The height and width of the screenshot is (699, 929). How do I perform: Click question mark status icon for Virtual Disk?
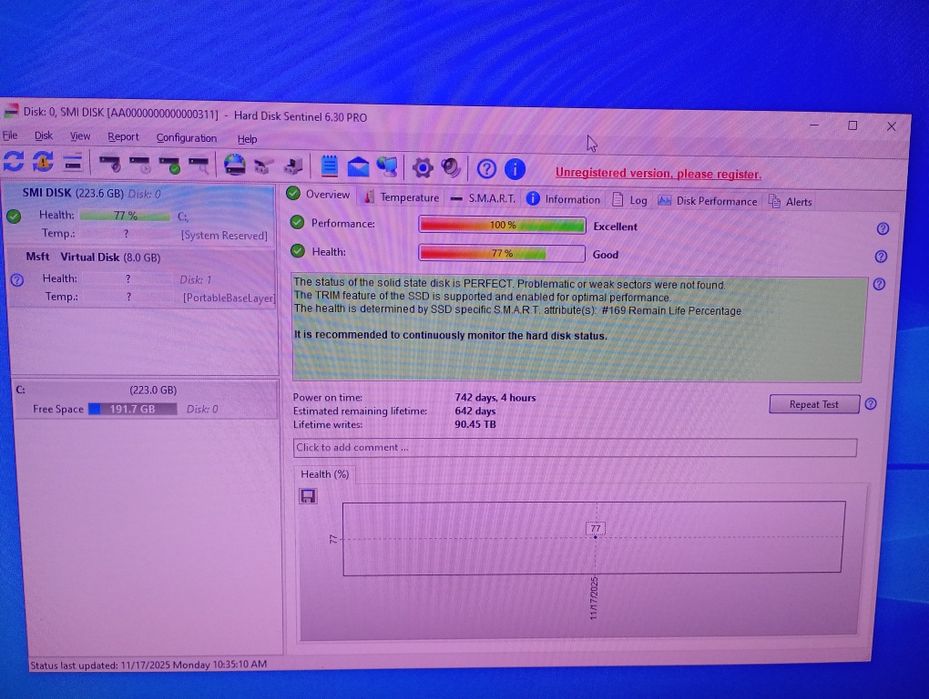click(x=17, y=280)
